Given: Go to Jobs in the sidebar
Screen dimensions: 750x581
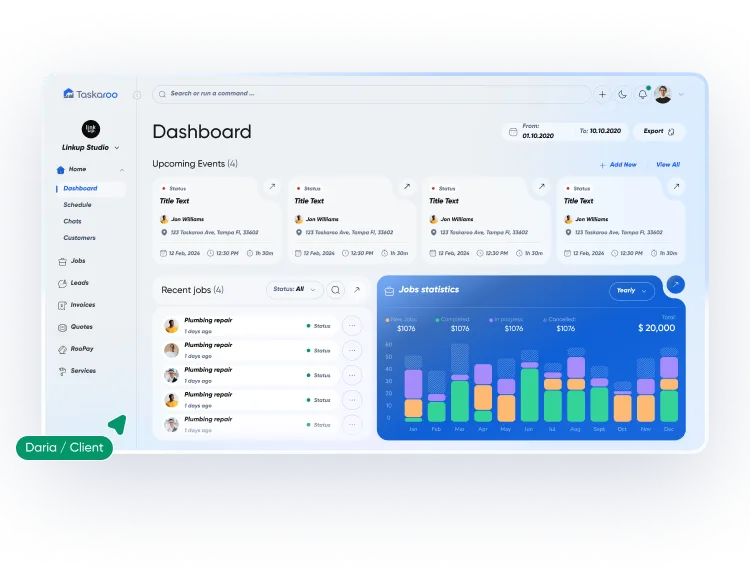Looking at the screenshot, I should 72,261.
